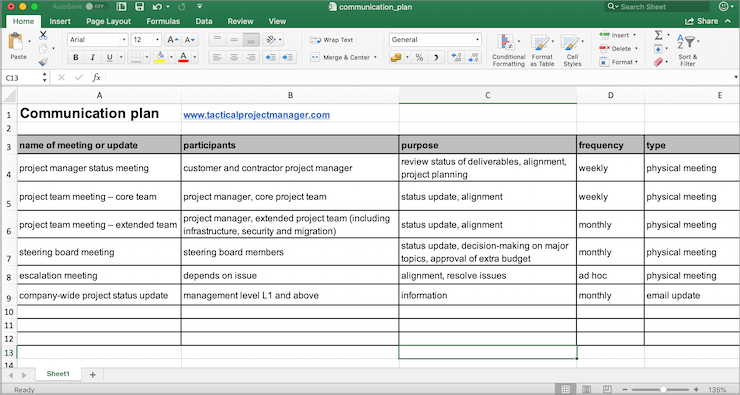Toggle AutoSave off switch
This screenshot has width=740, height=395.
(97, 7)
